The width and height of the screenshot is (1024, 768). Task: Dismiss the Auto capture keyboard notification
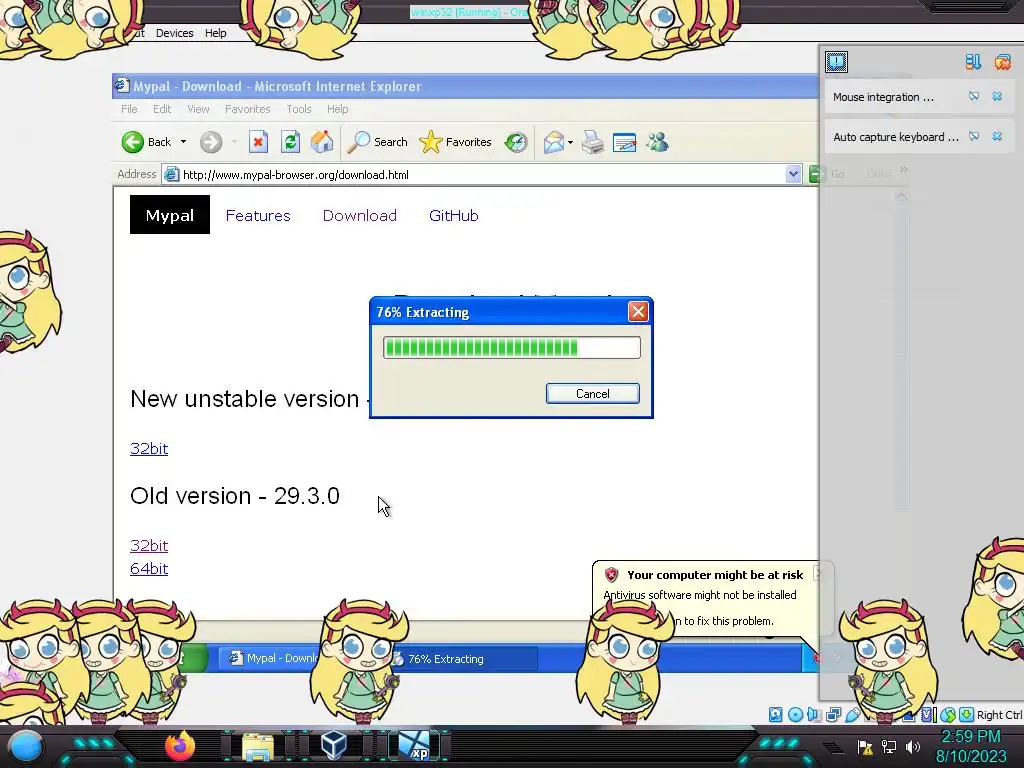click(x=997, y=136)
